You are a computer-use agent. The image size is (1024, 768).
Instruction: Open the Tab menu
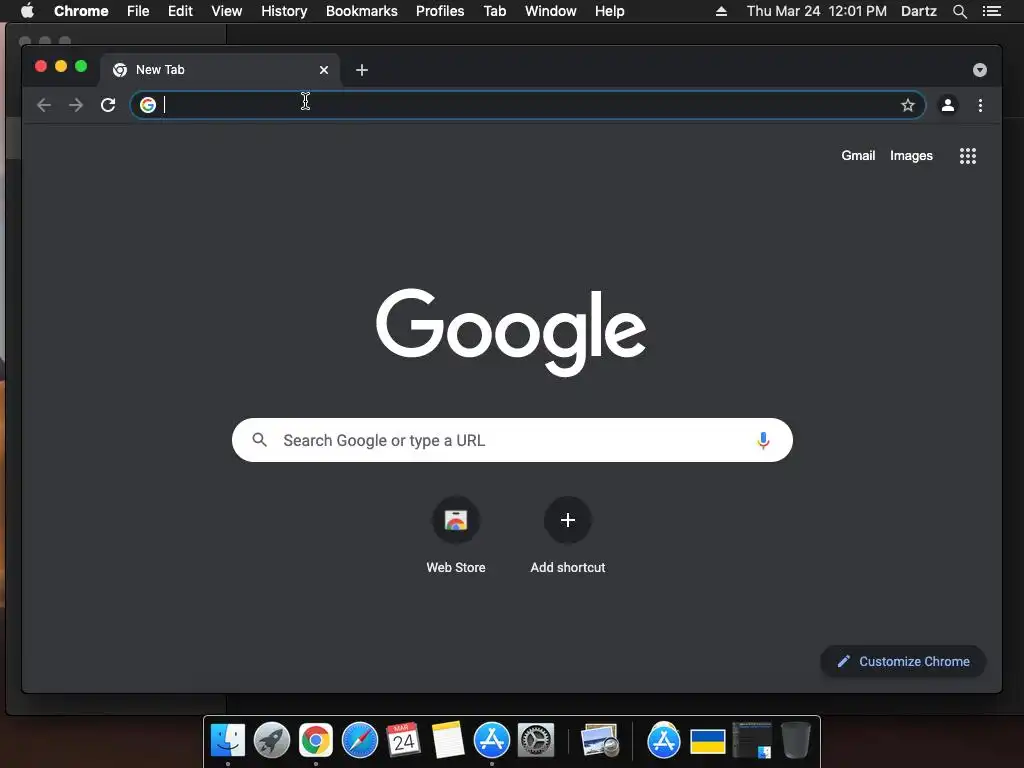pos(494,11)
